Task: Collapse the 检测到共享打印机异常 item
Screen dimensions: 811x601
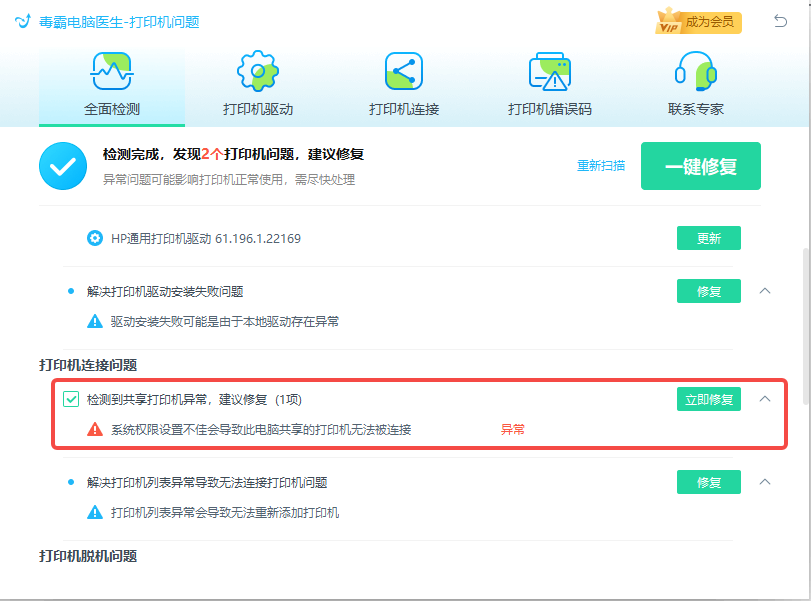Action: tap(765, 399)
